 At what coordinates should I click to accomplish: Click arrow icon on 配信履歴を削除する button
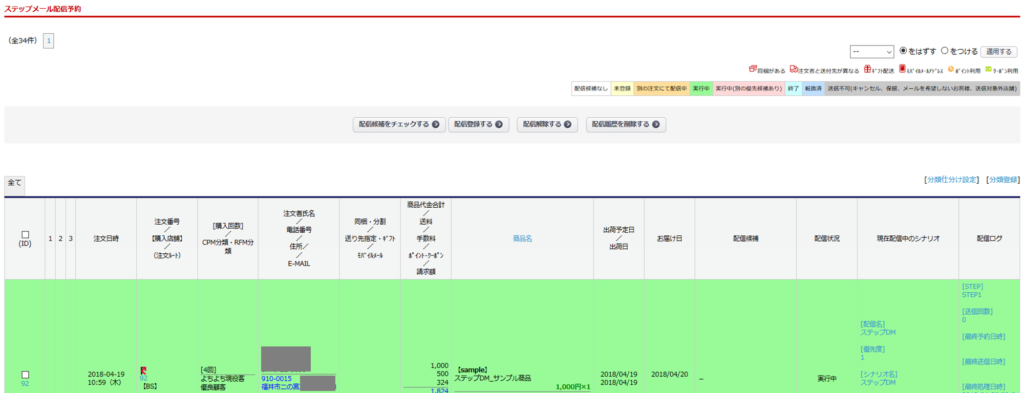click(655, 124)
